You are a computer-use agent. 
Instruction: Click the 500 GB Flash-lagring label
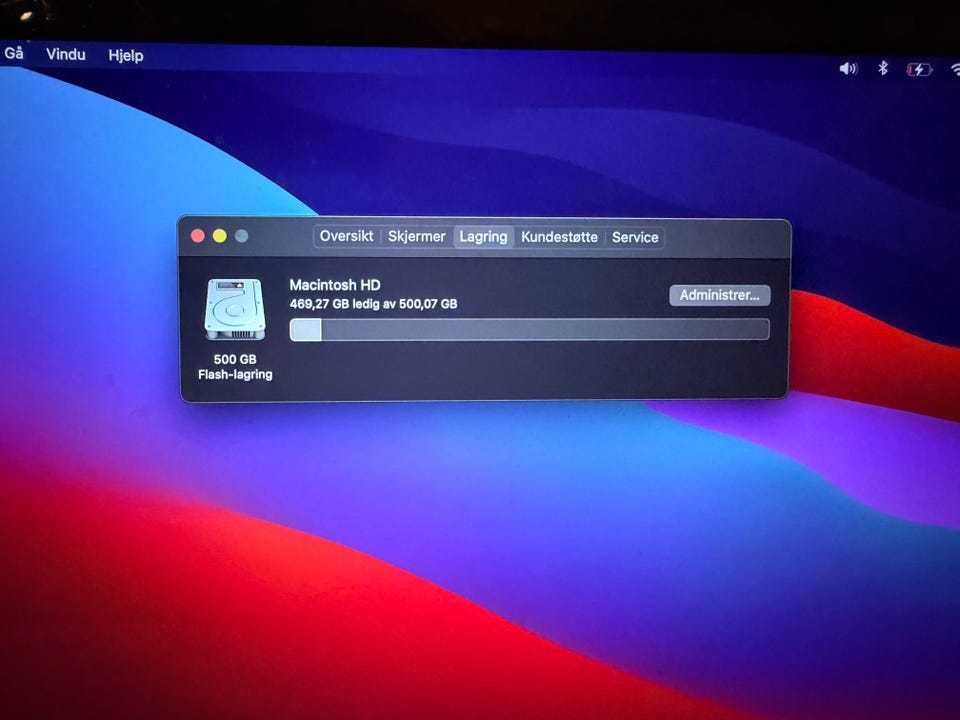(x=235, y=367)
